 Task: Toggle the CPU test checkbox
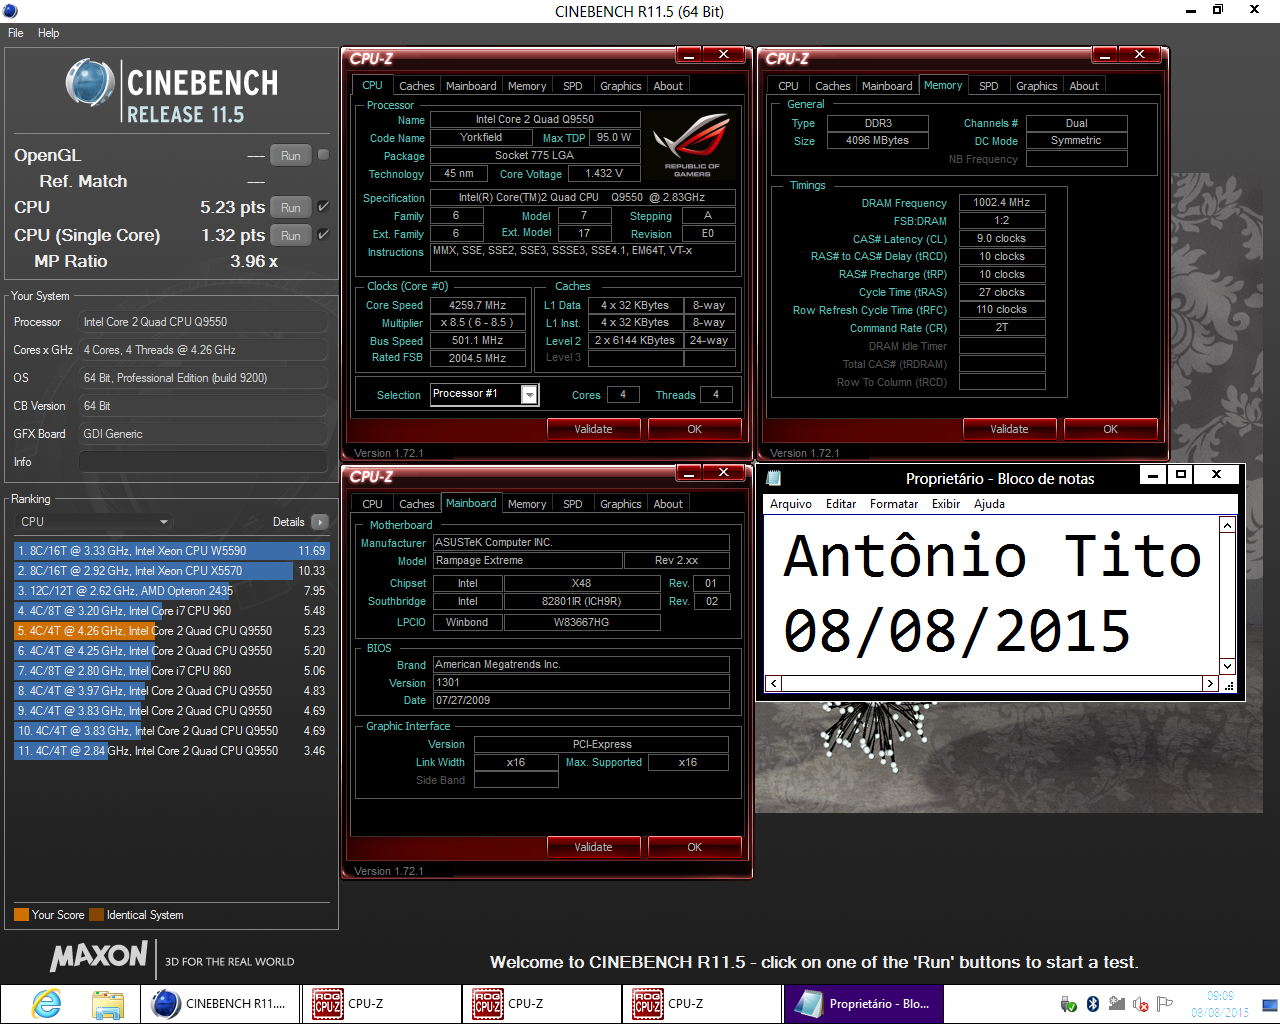pos(323,207)
